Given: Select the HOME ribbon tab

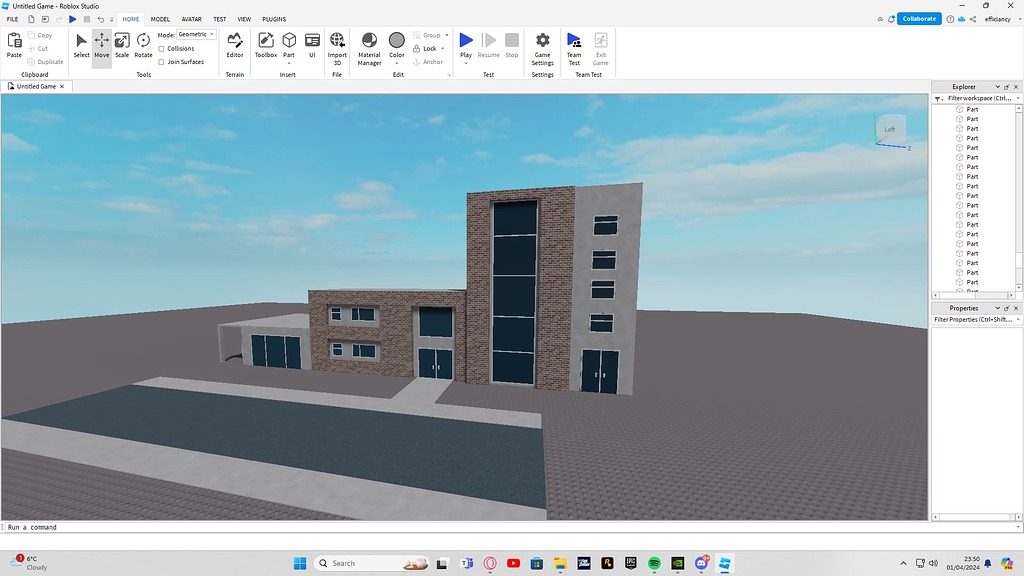Looking at the screenshot, I should tap(131, 19).
